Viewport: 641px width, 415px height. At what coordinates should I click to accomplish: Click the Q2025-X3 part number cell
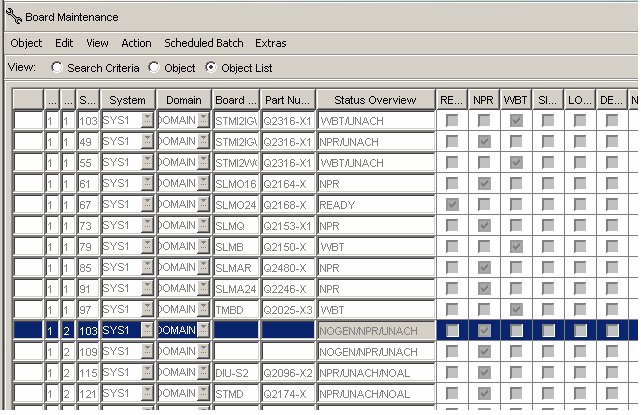tap(288, 310)
